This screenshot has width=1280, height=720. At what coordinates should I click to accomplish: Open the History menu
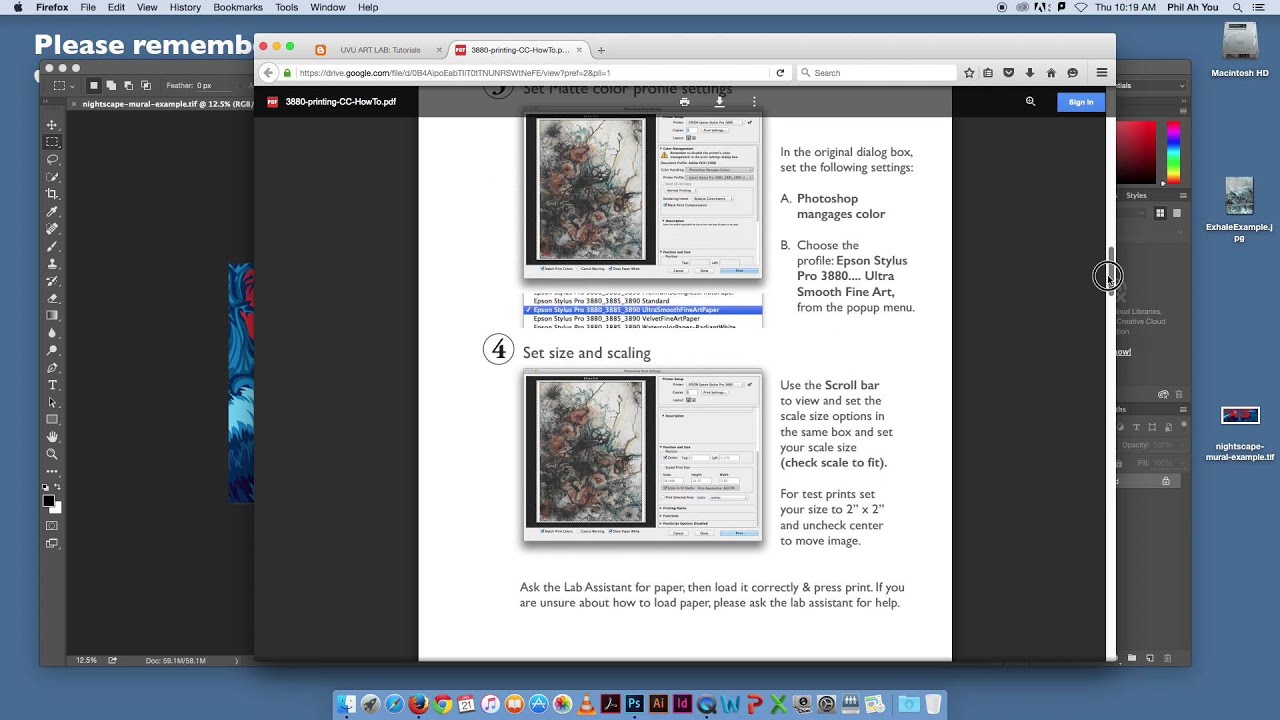[x=185, y=7]
